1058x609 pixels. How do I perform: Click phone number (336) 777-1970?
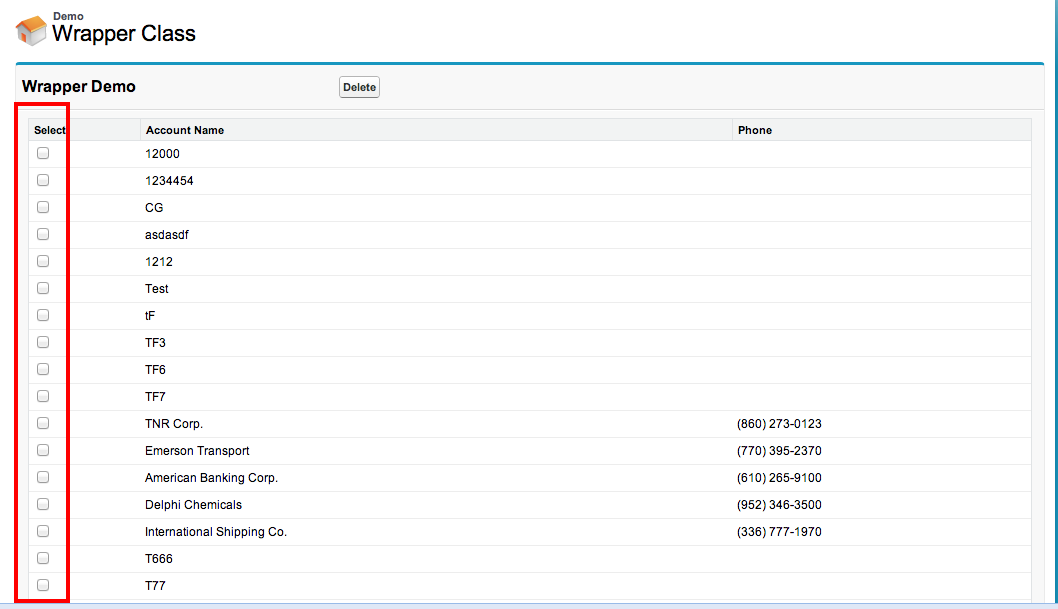click(x=779, y=531)
